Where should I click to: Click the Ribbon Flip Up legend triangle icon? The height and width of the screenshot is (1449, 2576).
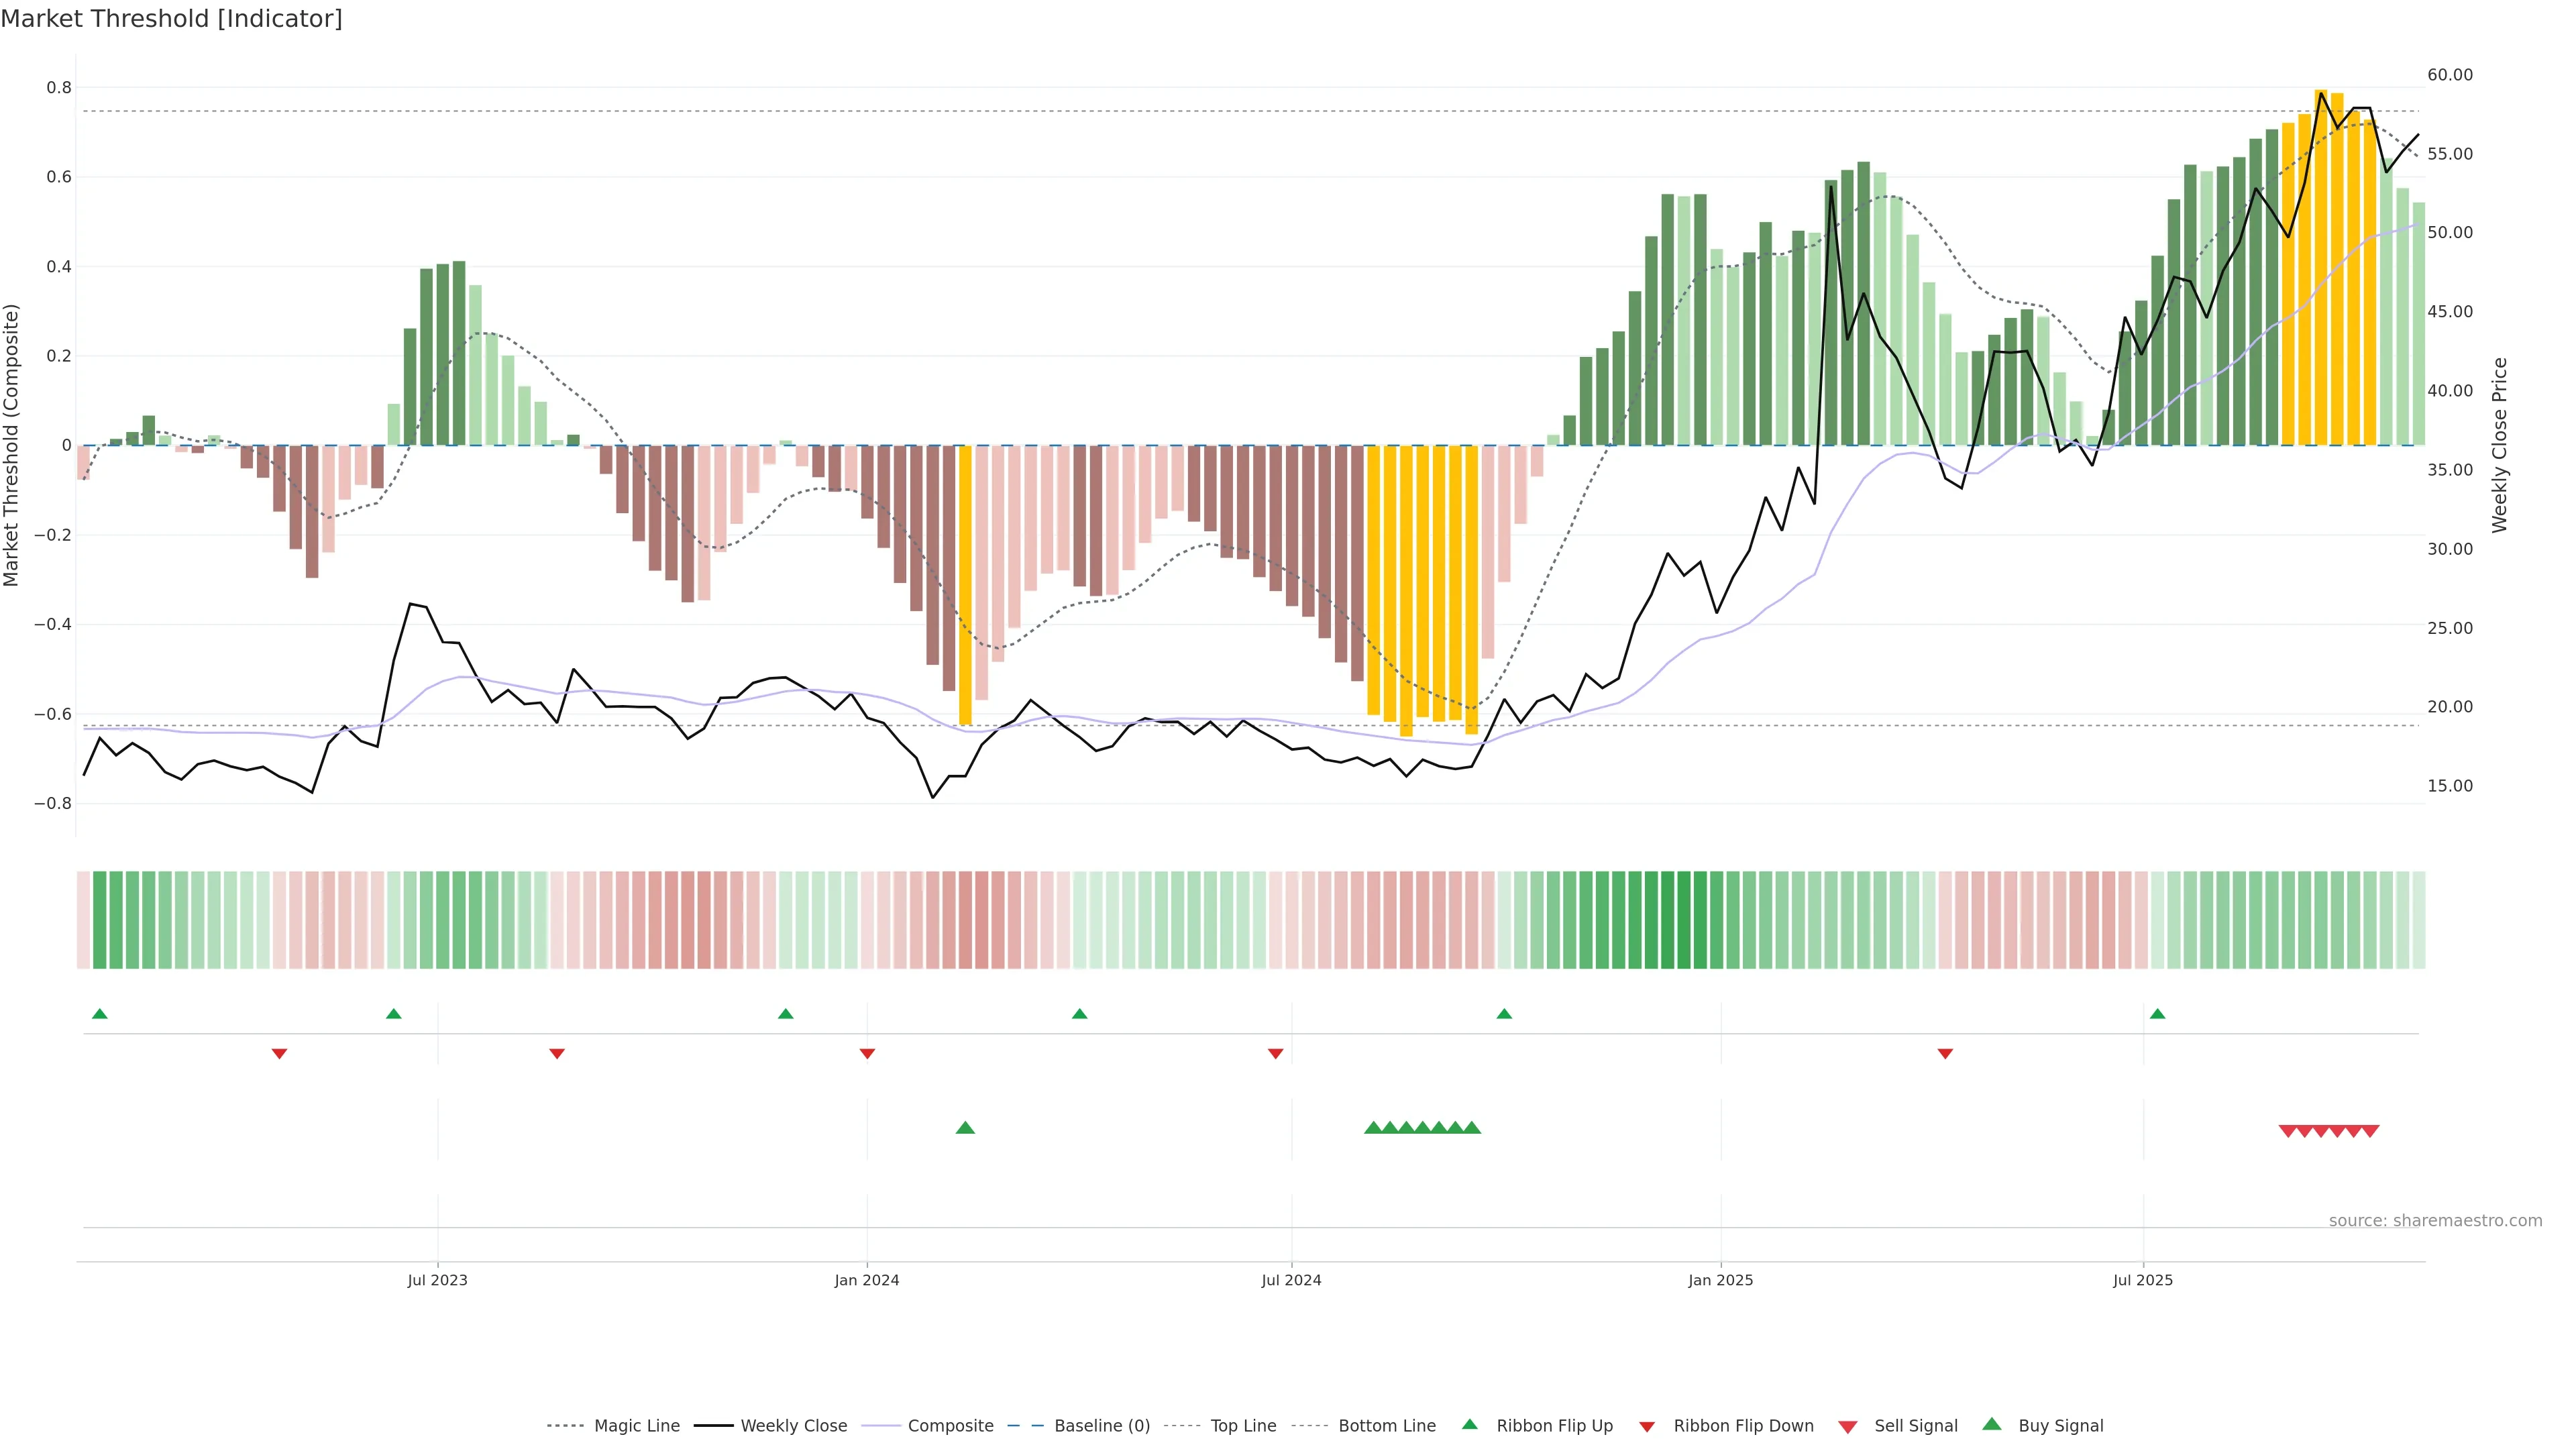point(1469,1424)
